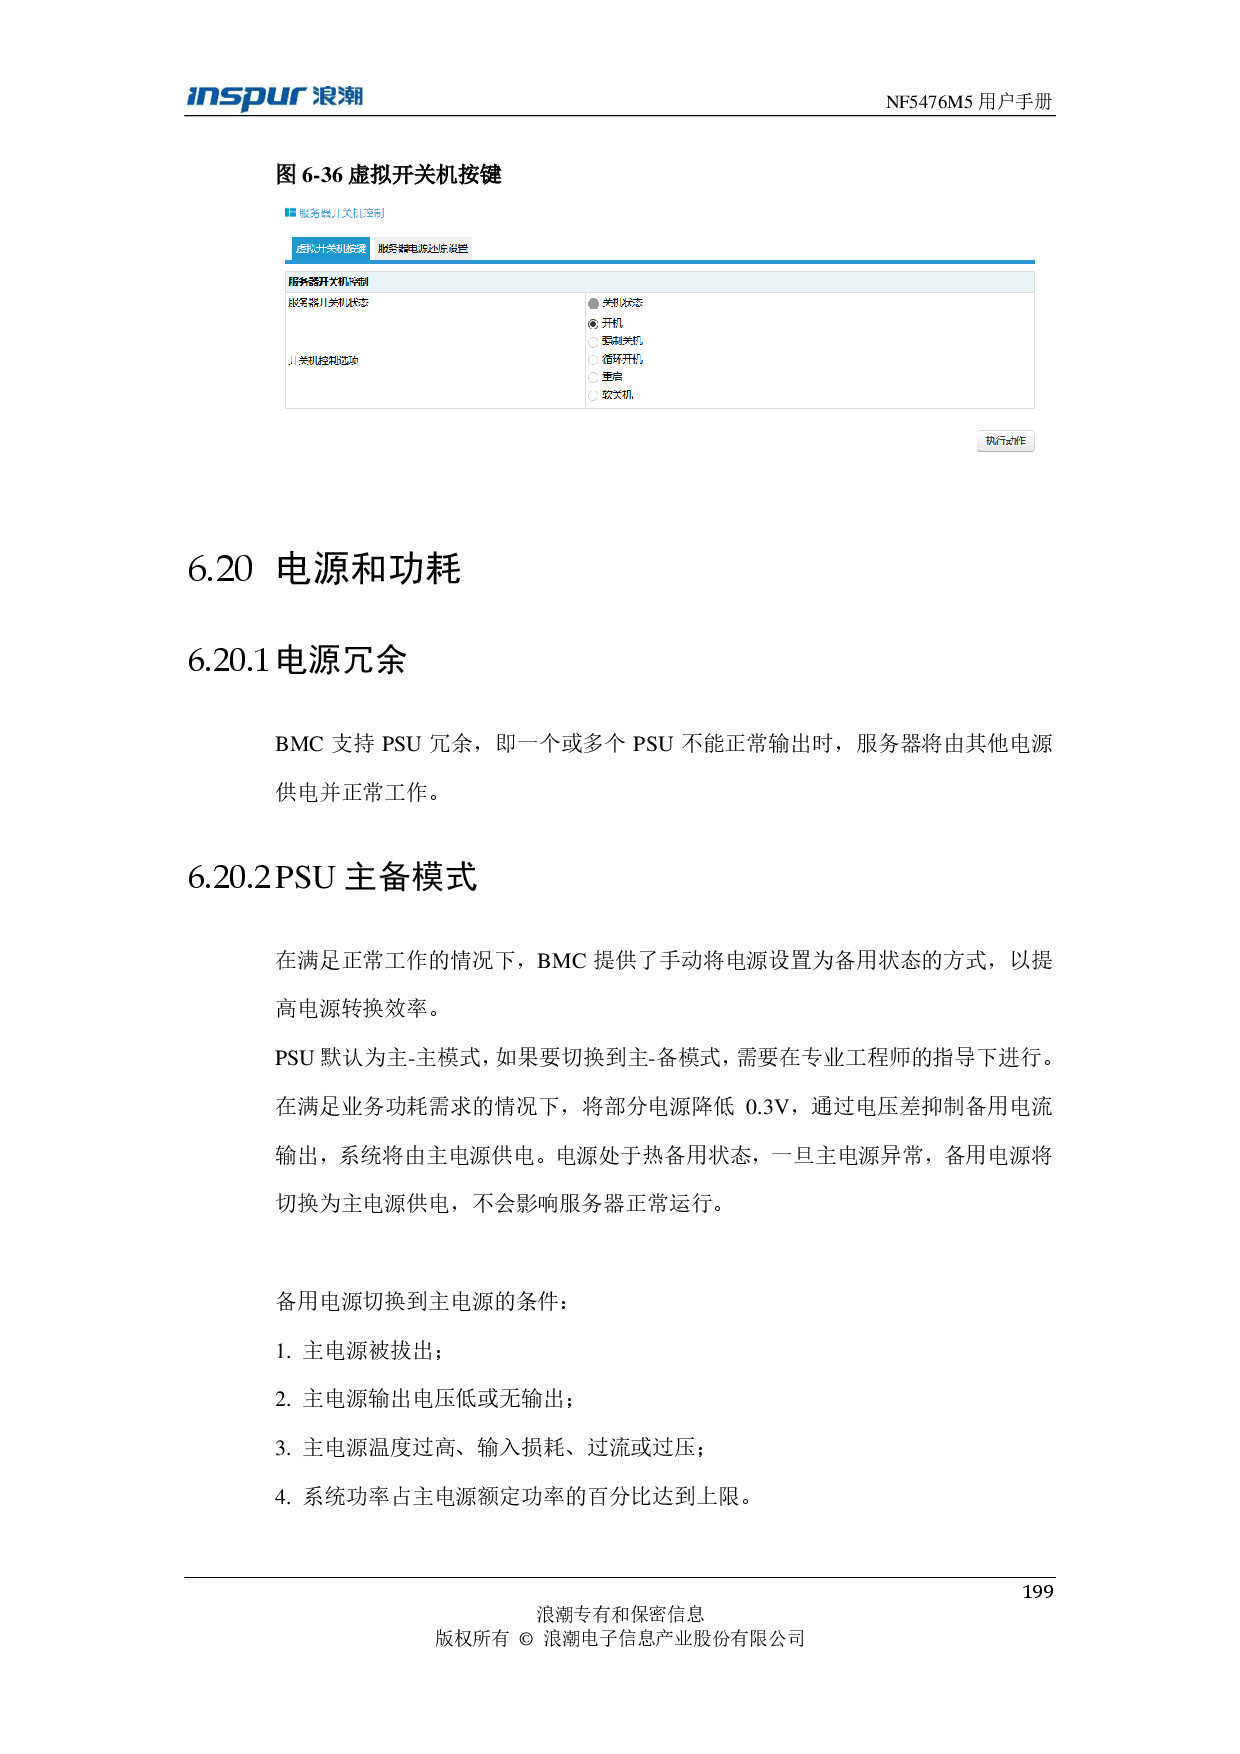Image resolution: width=1240 pixels, height=1754 pixels.
Task: Open the 服务器电源还原设置 tab
Action: pos(422,249)
